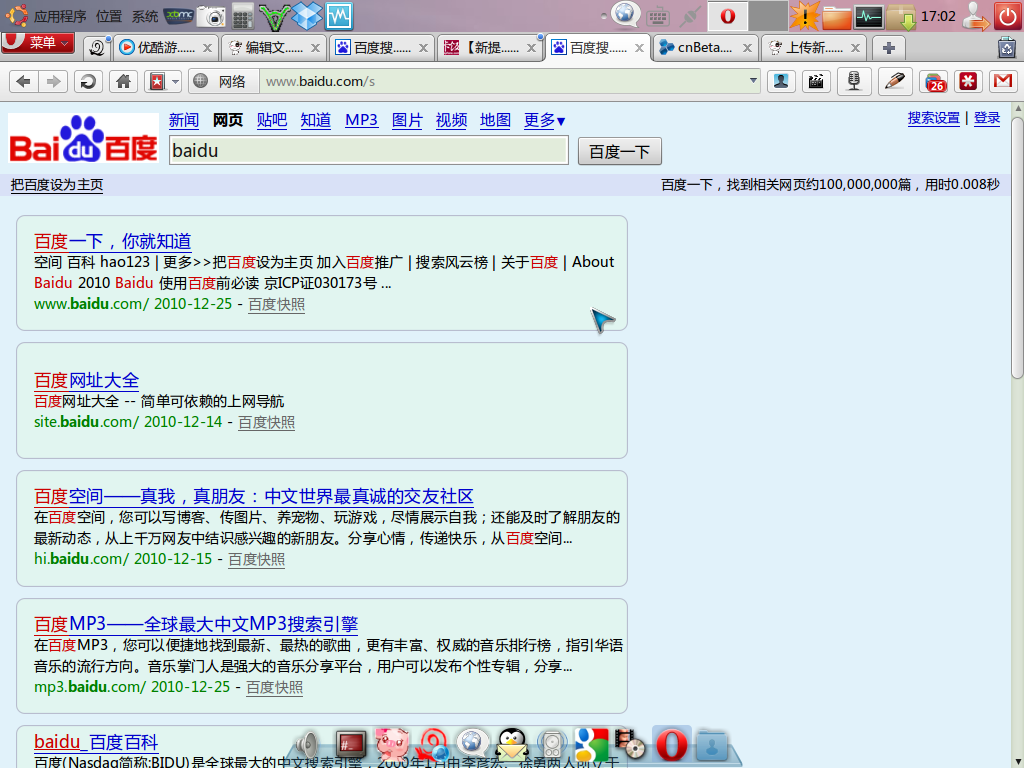Viewport: 1024px width, 768px height.
Task: Click the Opera reload button
Action: coord(89,82)
